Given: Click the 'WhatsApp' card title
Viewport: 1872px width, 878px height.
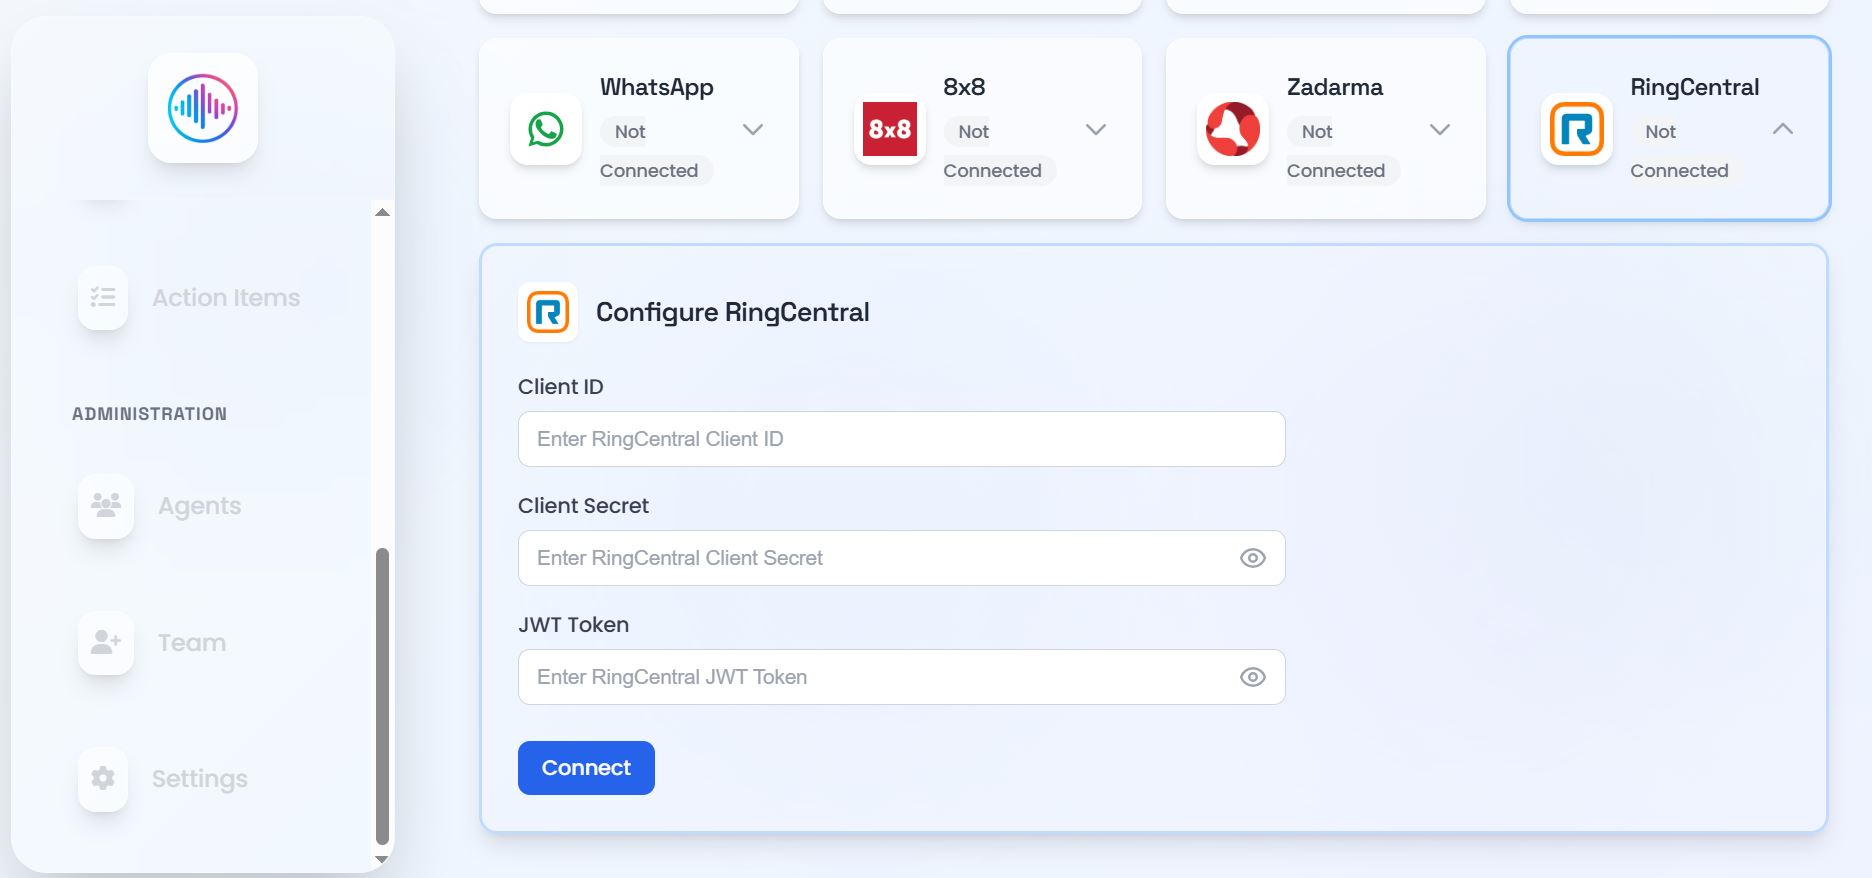Looking at the screenshot, I should 657,87.
